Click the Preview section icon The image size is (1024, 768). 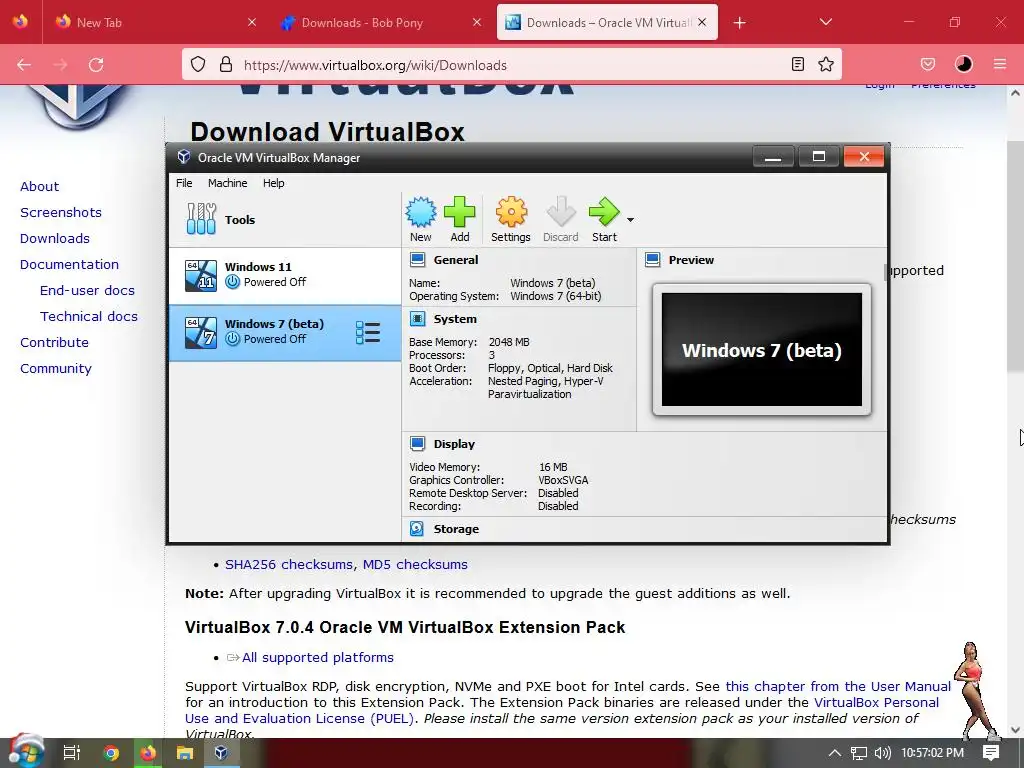(652, 260)
